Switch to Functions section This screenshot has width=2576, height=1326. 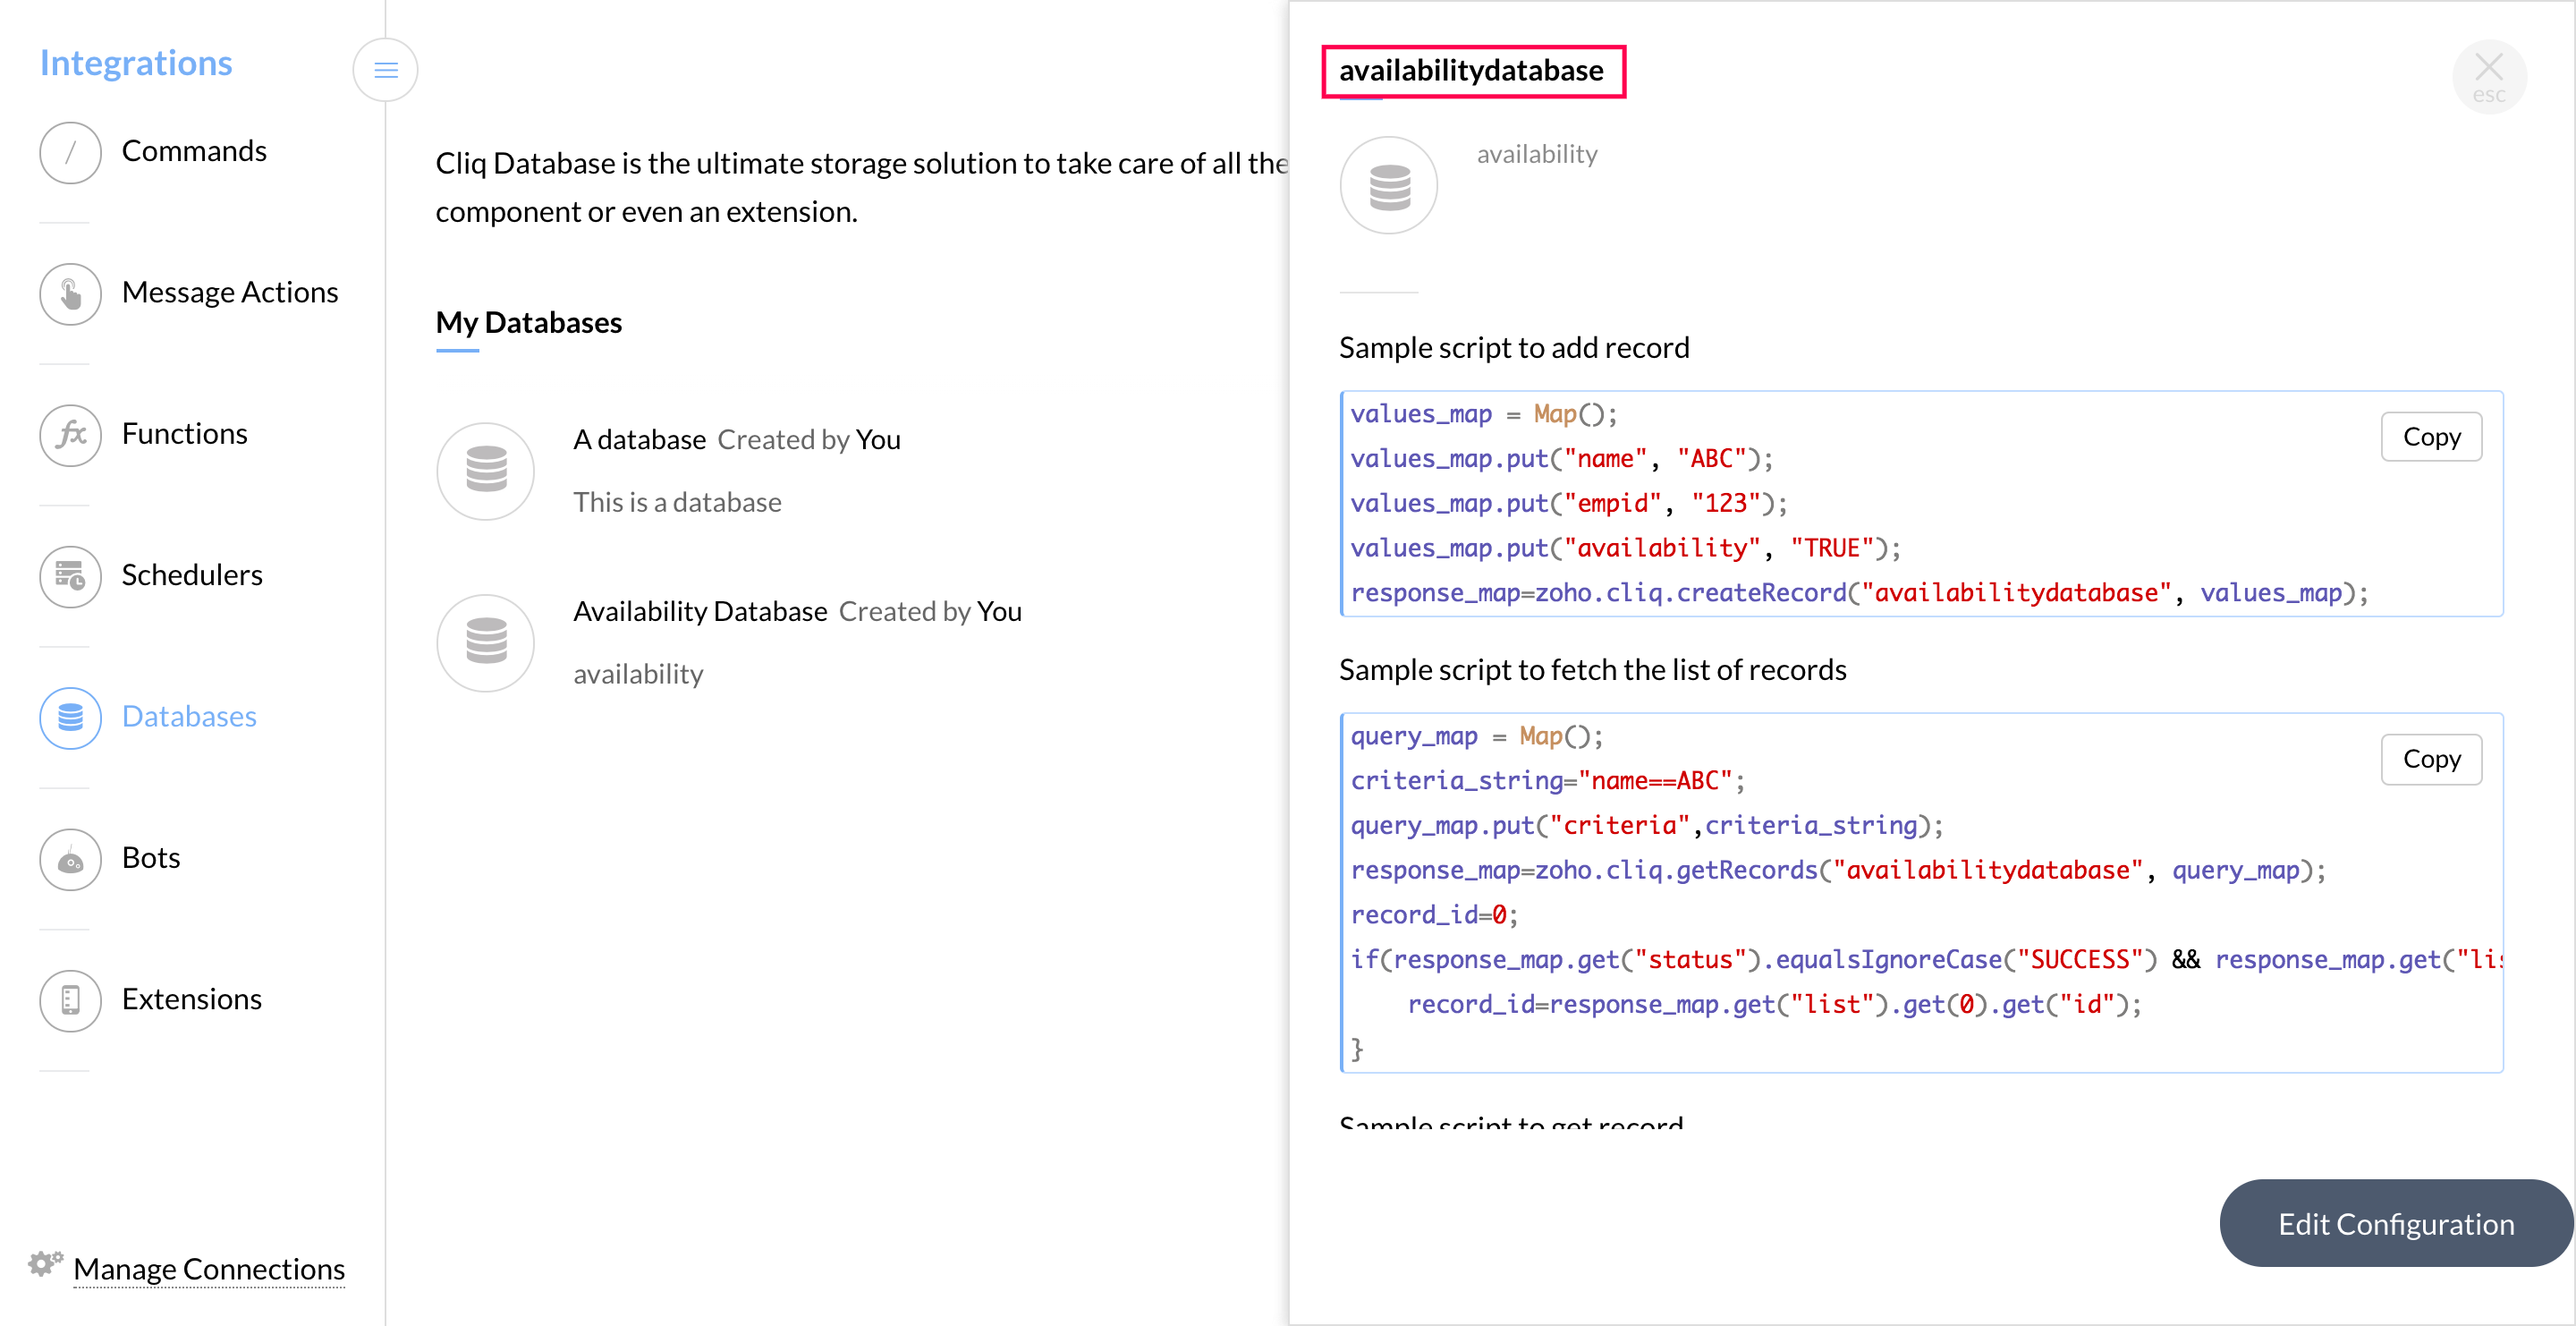click(184, 433)
